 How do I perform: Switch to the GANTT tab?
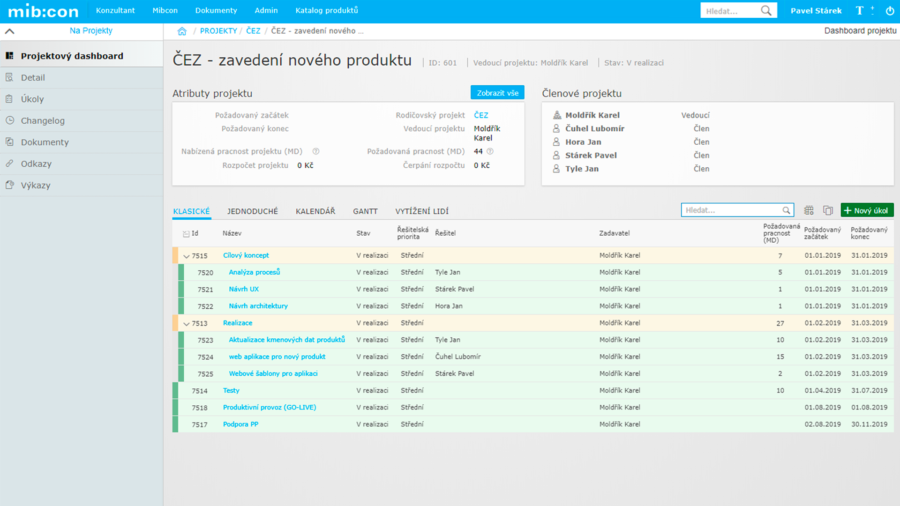[x=365, y=212]
